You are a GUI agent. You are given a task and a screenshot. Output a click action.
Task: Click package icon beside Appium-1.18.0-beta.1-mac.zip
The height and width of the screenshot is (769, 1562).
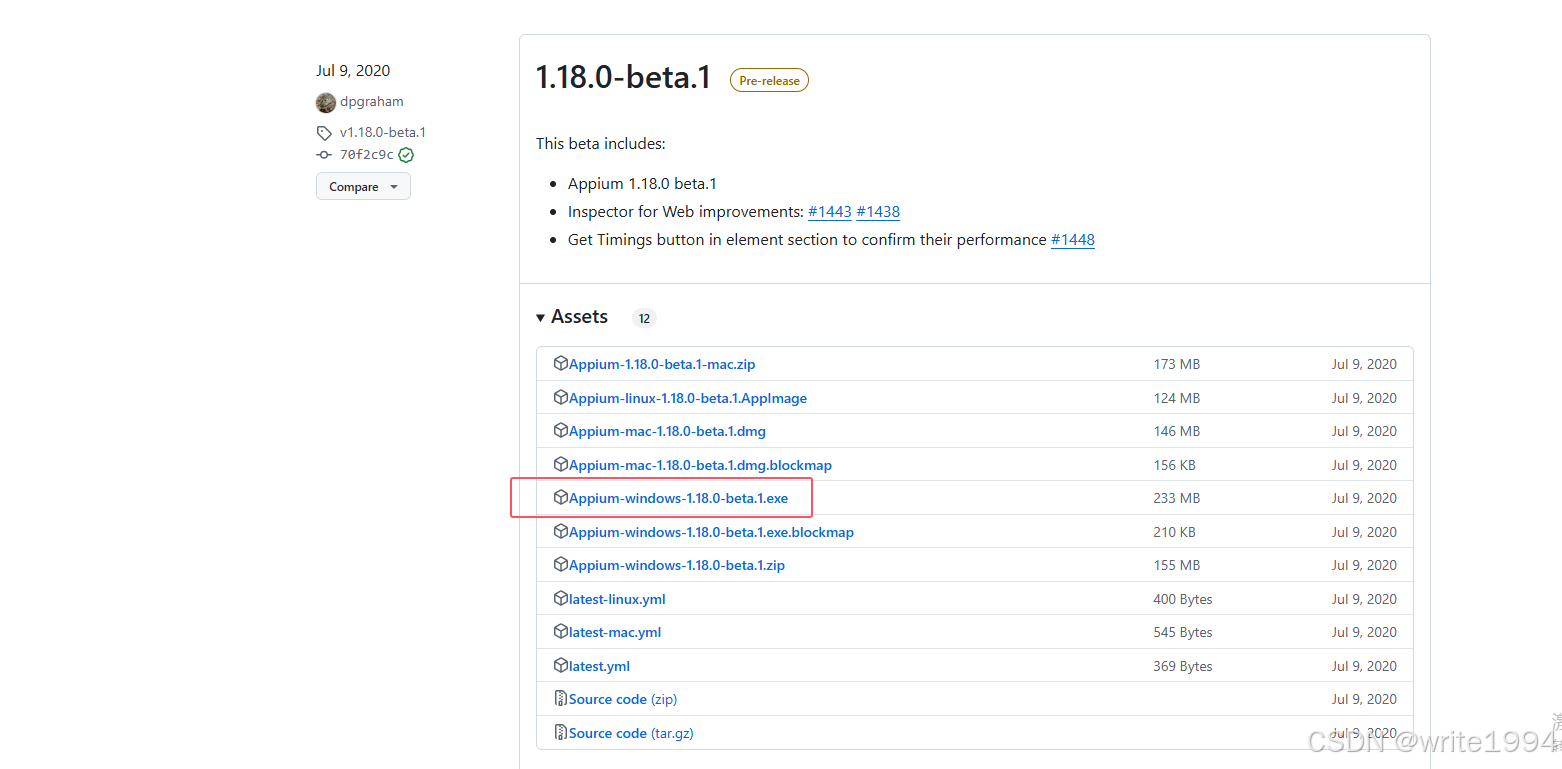pos(561,364)
